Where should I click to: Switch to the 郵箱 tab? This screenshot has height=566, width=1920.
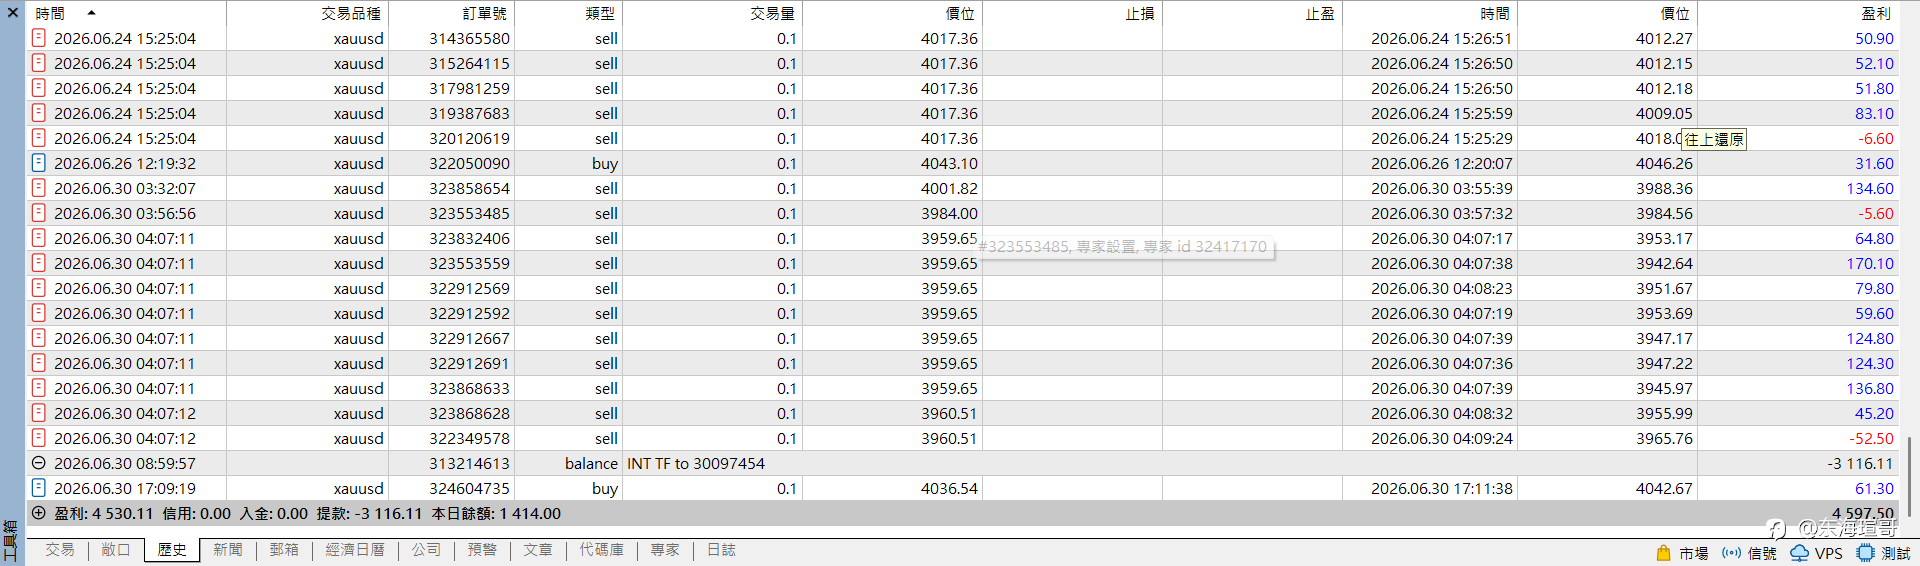coord(284,550)
